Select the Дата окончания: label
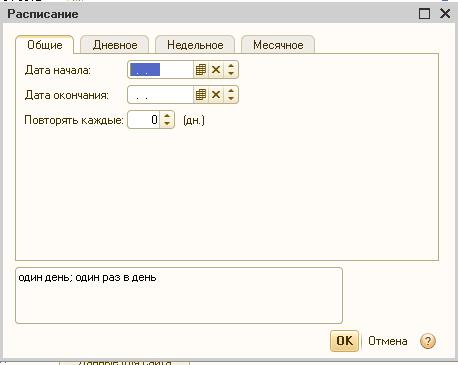 (67, 95)
